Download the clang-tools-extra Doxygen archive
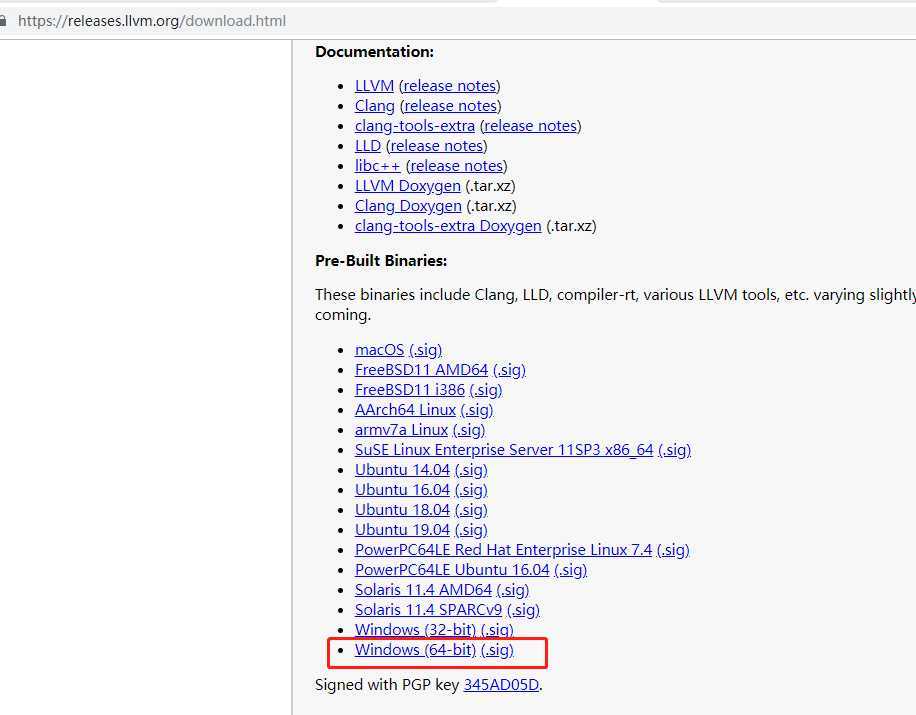This screenshot has width=916, height=715. click(x=448, y=225)
